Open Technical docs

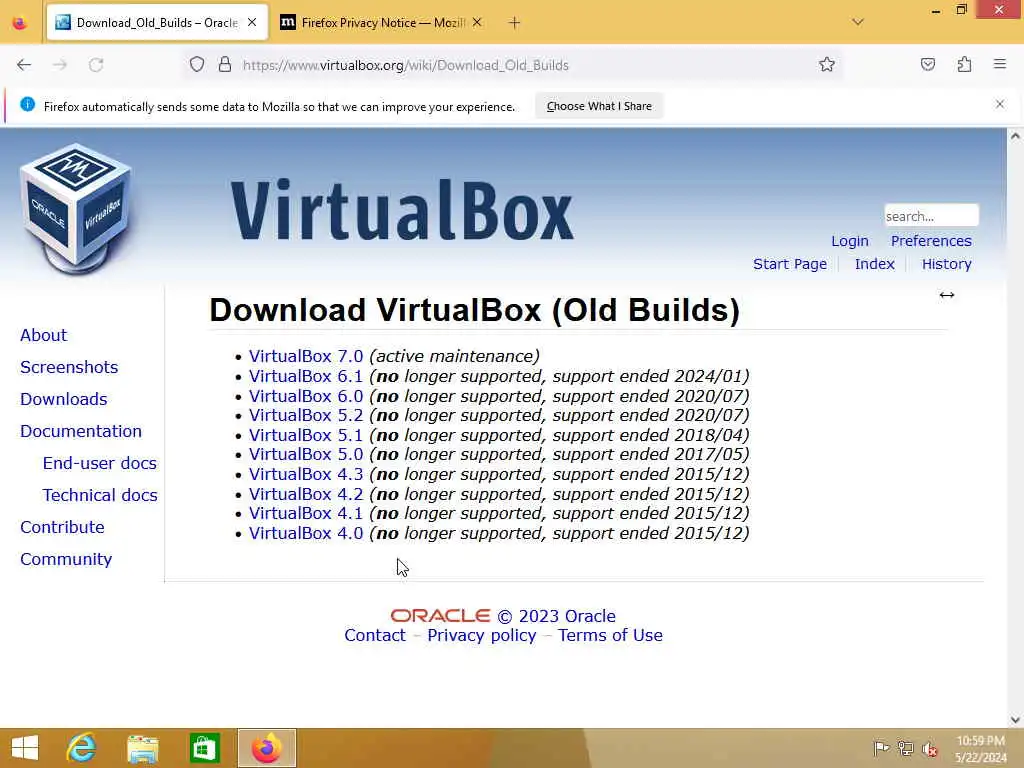(x=100, y=495)
